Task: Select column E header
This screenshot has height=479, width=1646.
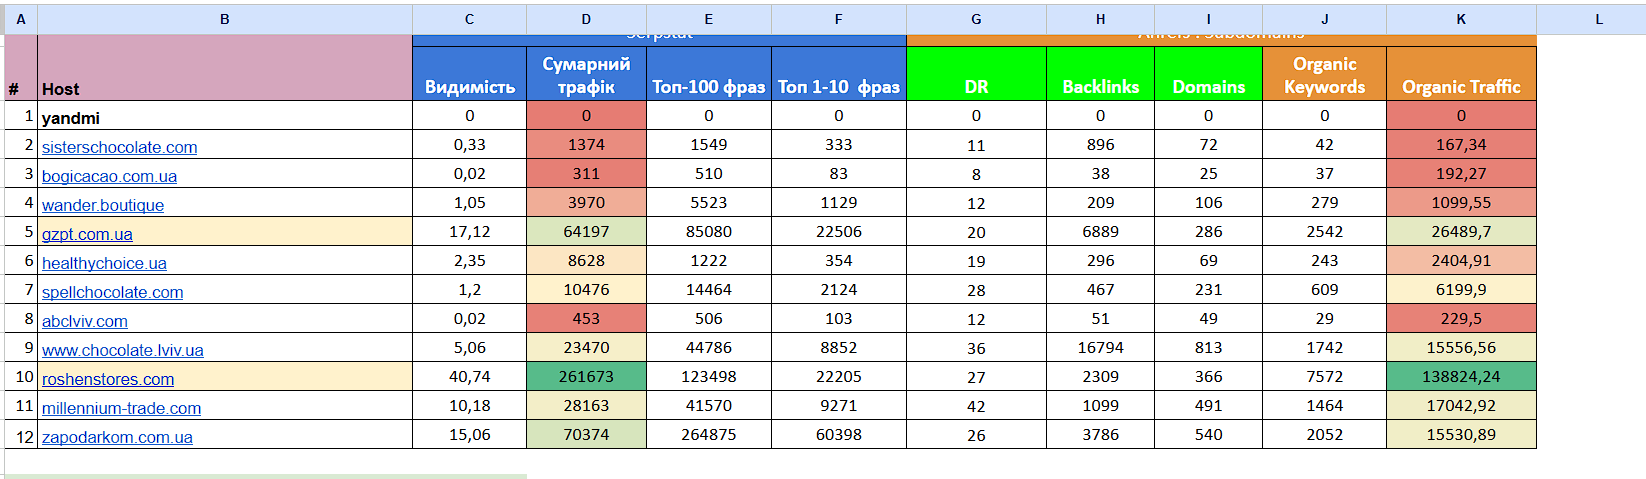Action: click(709, 19)
